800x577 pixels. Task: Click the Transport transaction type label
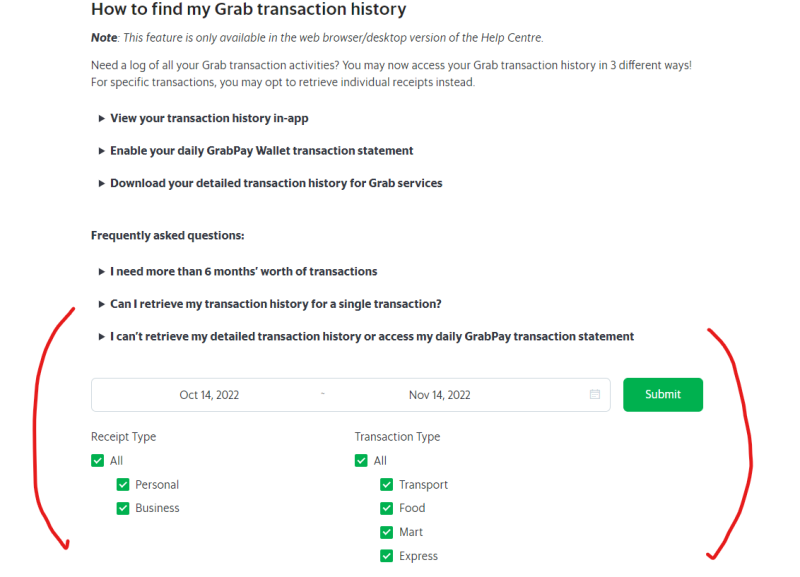pos(423,485)
